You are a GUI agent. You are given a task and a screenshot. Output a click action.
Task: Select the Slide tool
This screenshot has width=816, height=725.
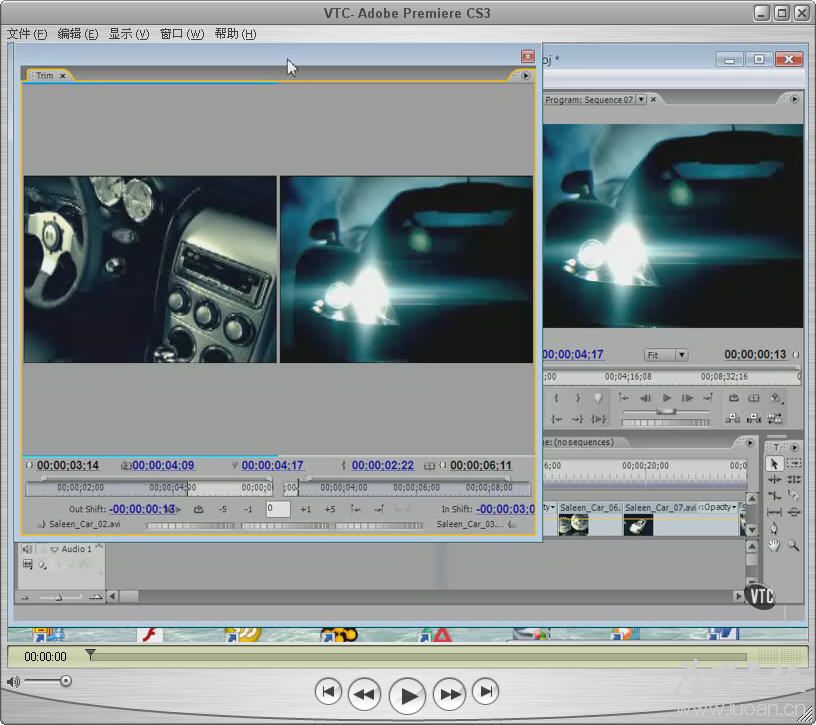tap(794, 513)
